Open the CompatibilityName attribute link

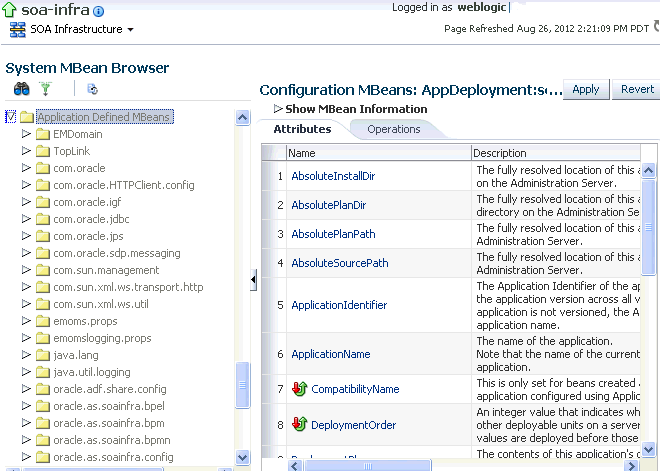355,389
